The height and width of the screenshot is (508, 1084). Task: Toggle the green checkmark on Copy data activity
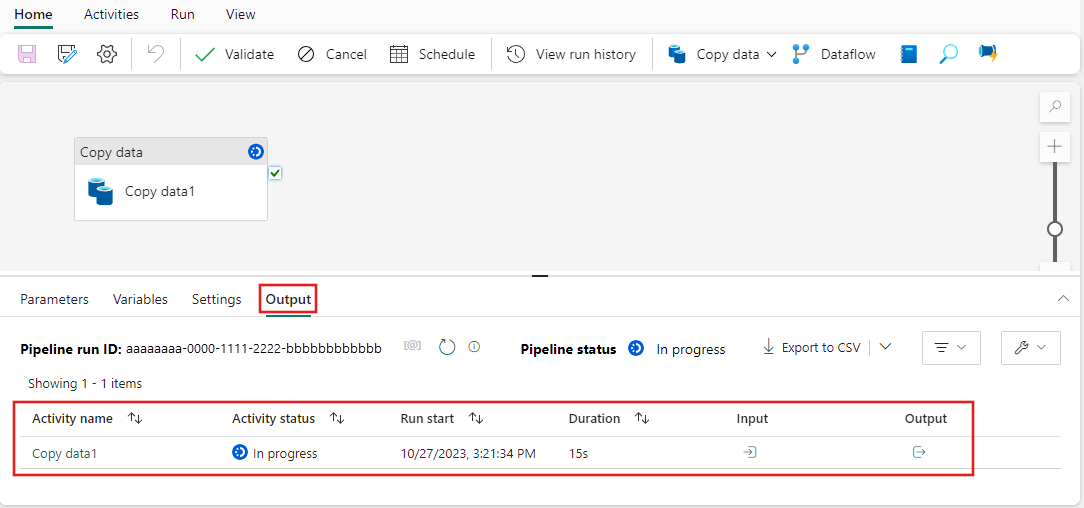pos(274,173)
